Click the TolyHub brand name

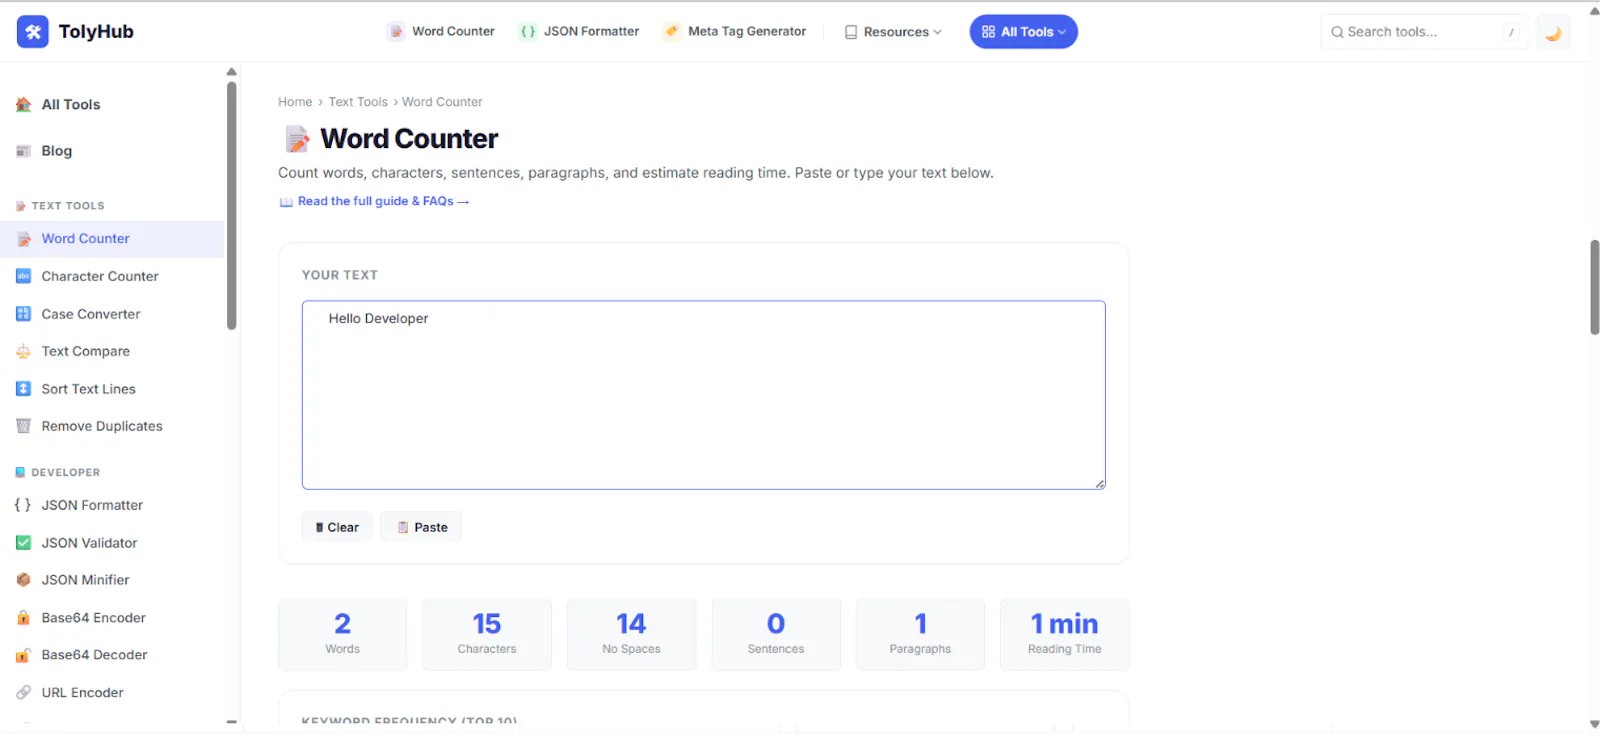click(x=96, y=32)
